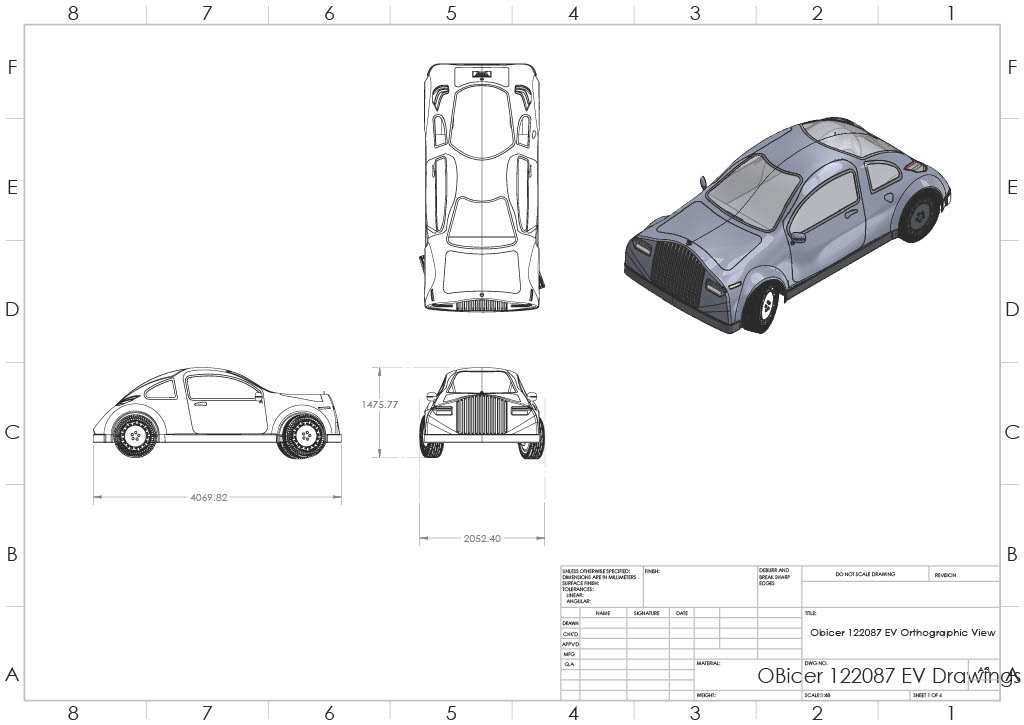Click the Q.A row label

point(569,664)
